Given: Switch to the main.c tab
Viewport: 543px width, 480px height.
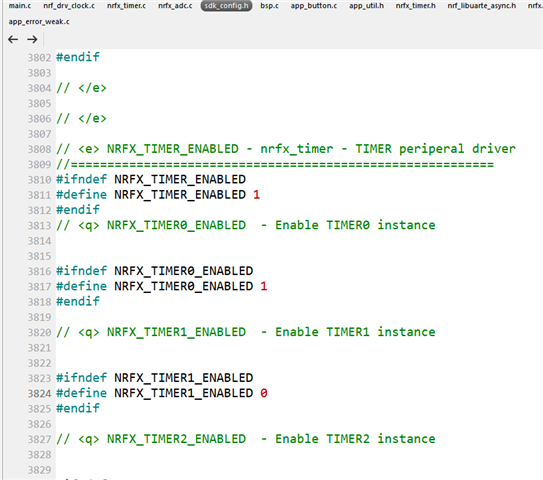Looking at the screenshot, I should pos(20,6).
